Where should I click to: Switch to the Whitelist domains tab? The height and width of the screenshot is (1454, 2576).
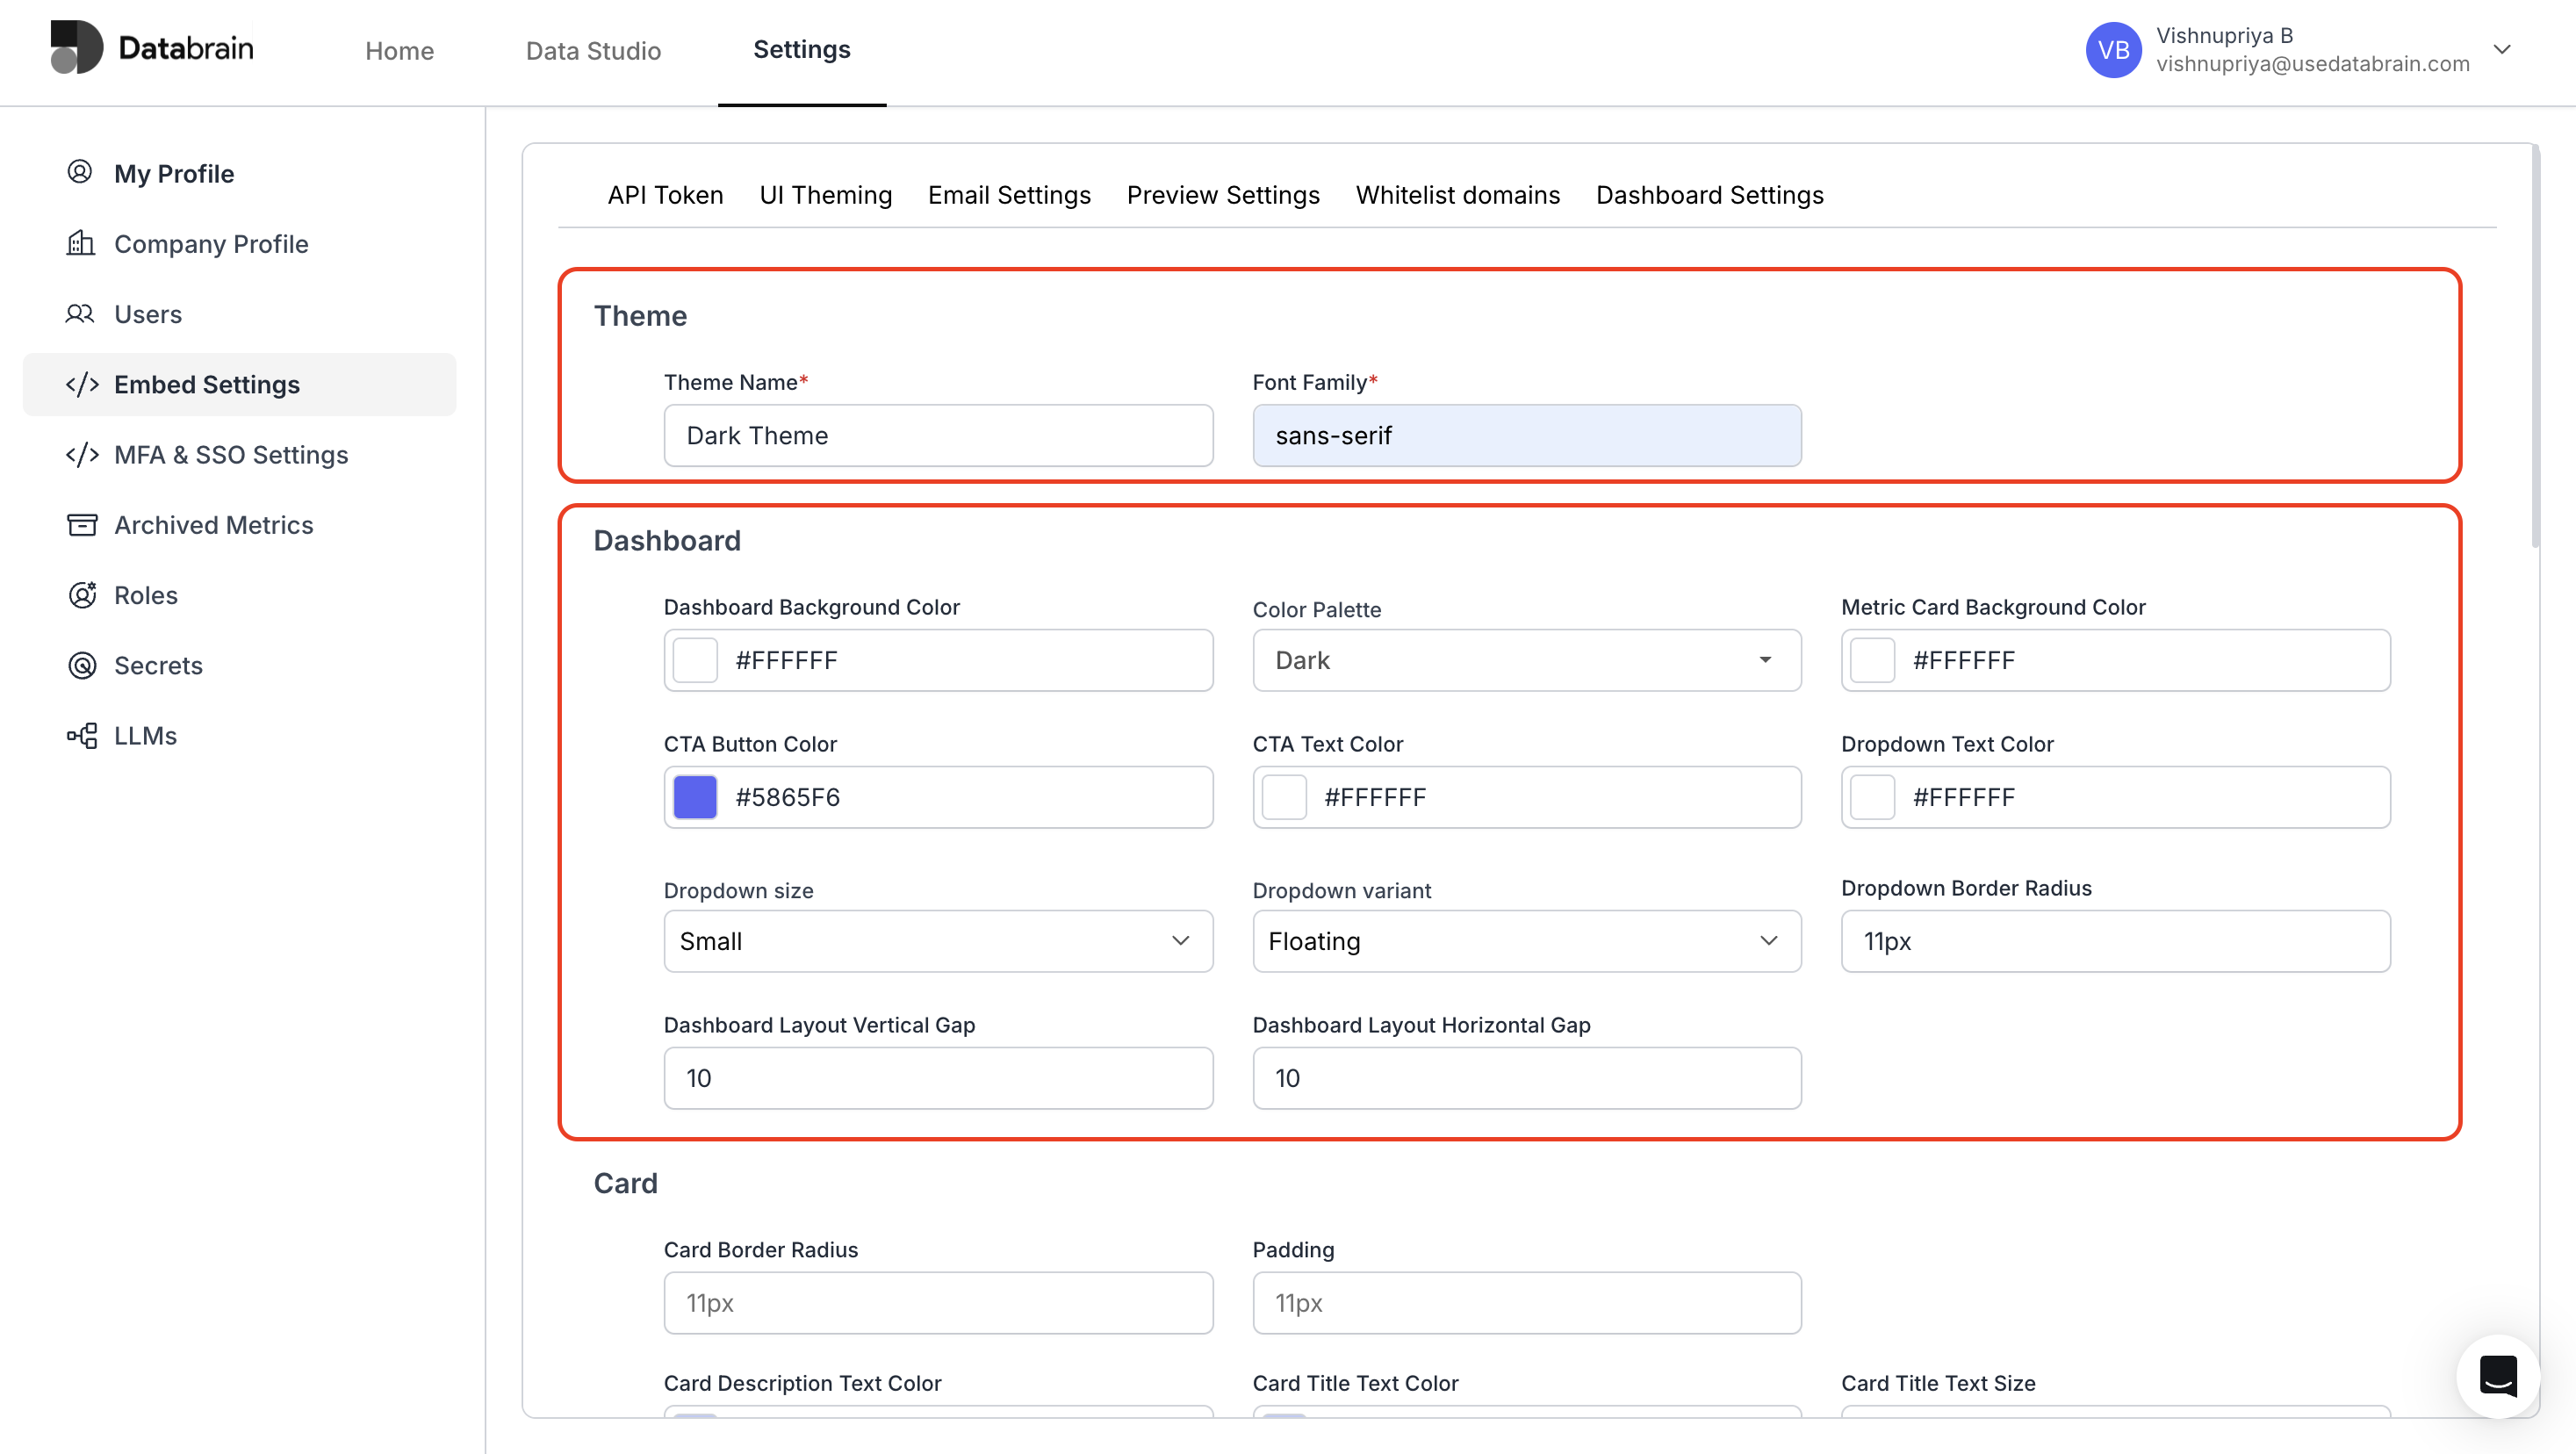[1456, 195]
